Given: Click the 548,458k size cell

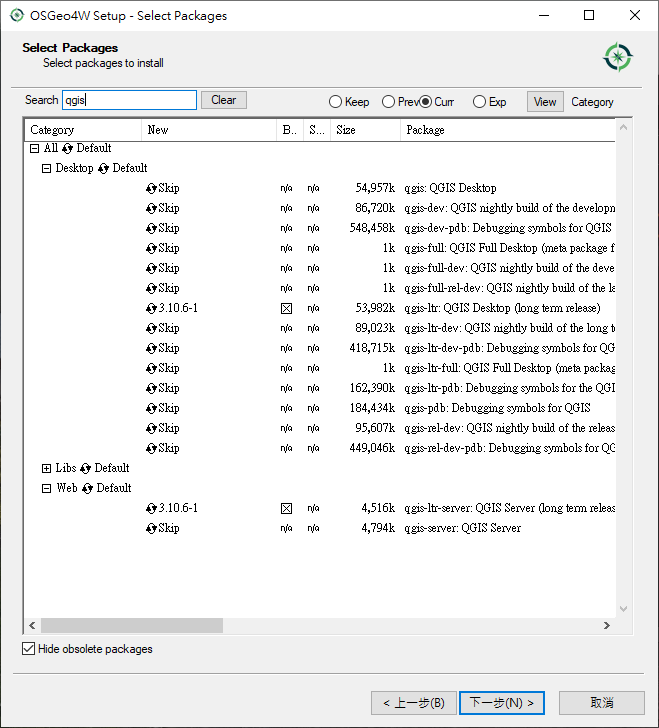Looking at the screenshot, I should [372, 228].
